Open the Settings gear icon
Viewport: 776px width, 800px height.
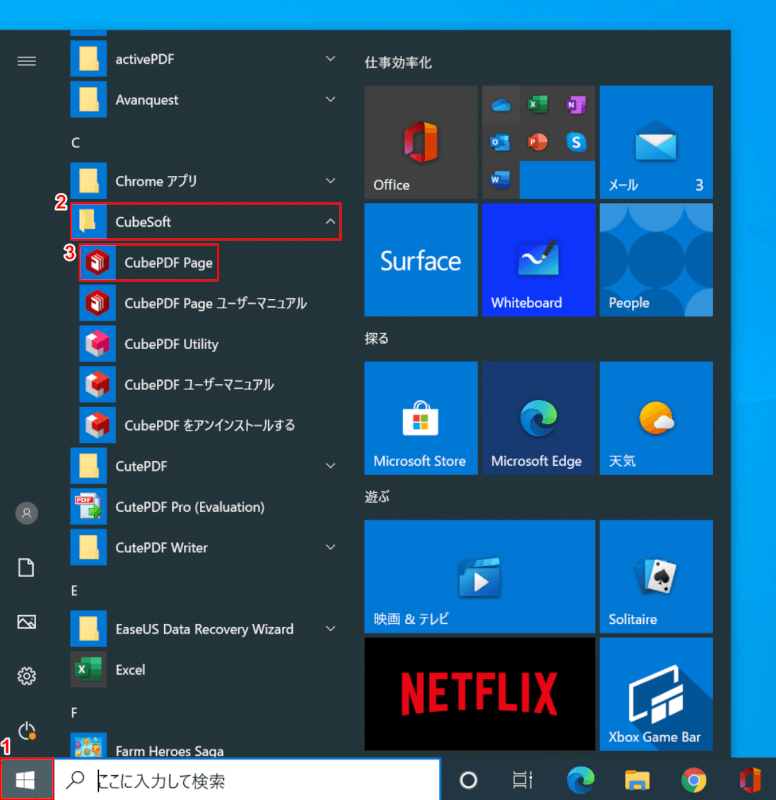coord(27,676)
